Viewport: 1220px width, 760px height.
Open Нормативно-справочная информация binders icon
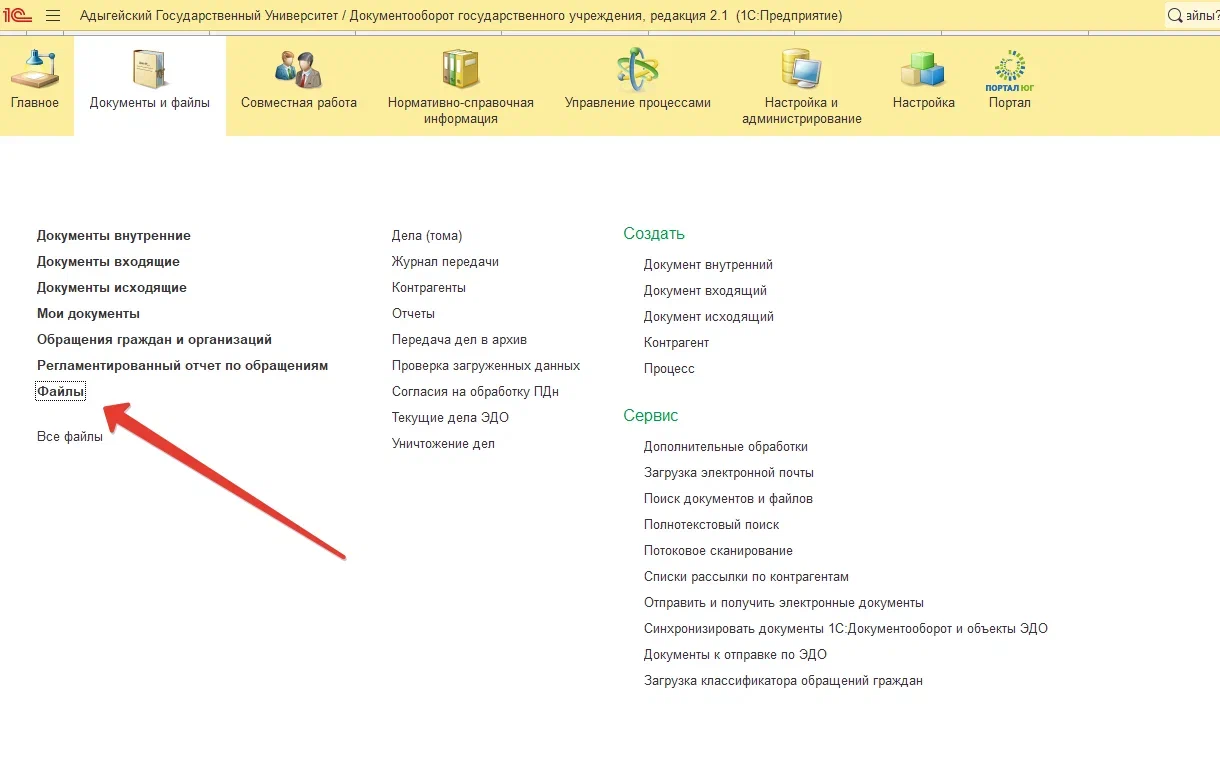click(x=460, y=68)
